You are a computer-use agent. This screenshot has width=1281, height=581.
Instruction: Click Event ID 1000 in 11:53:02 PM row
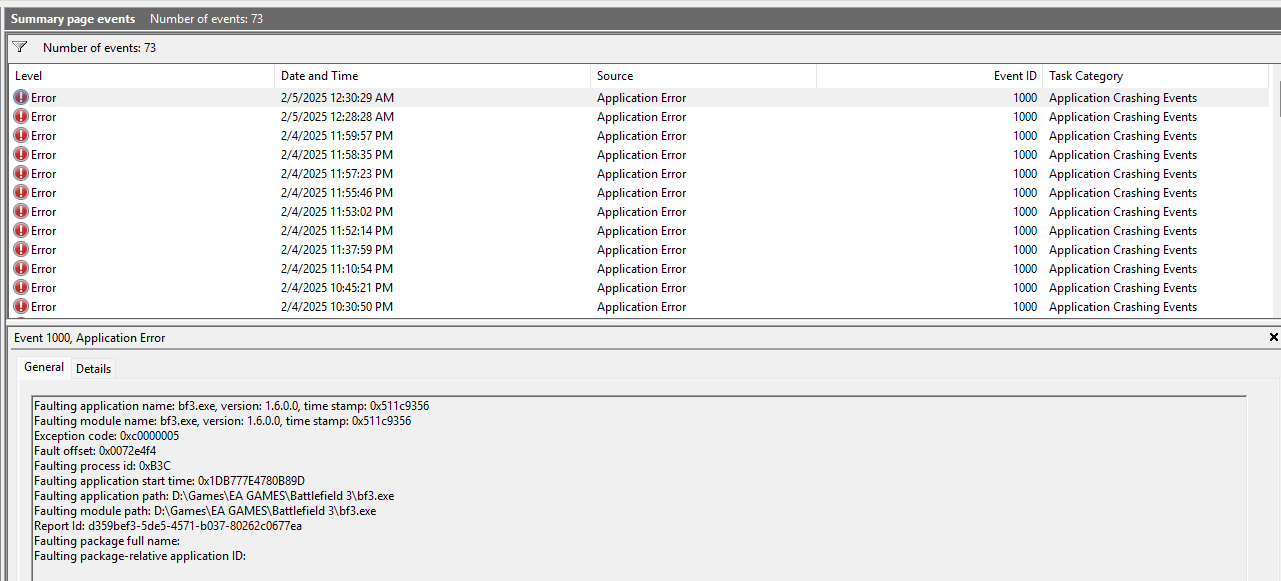(x=1025, y=212)
